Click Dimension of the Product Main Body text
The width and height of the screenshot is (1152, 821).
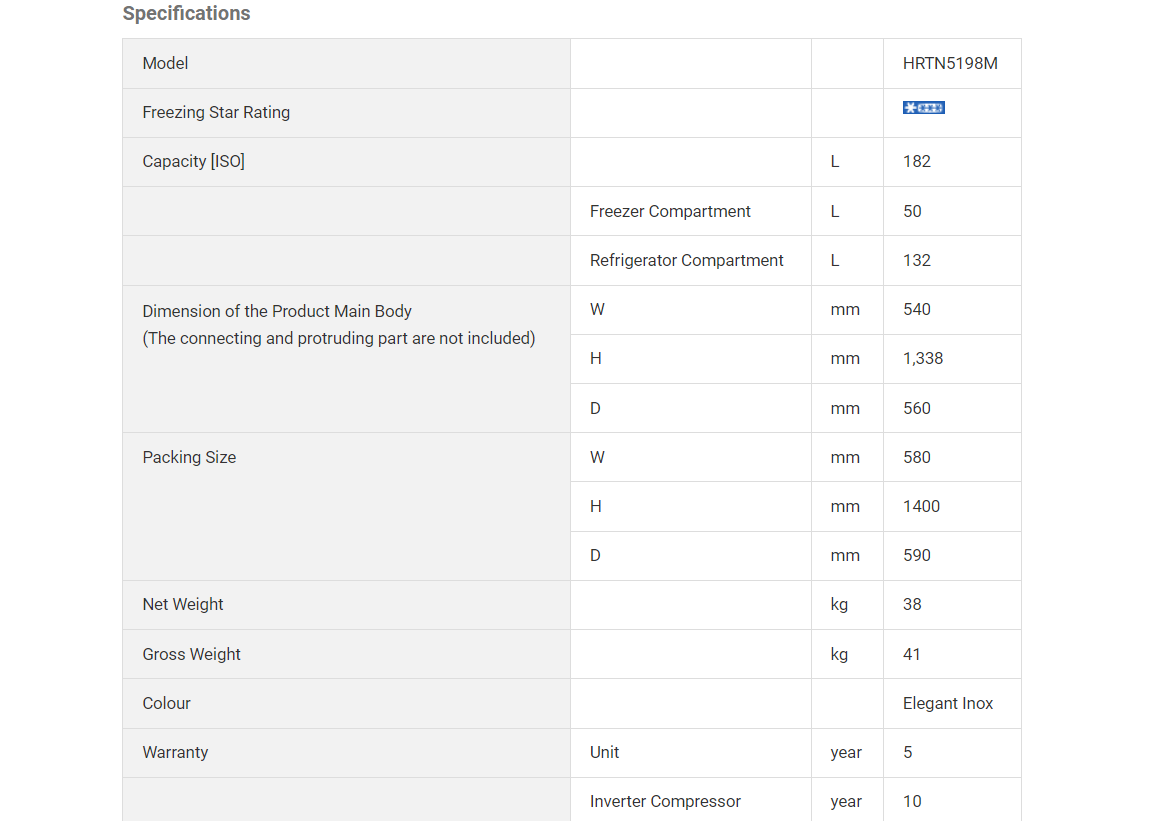277,311
